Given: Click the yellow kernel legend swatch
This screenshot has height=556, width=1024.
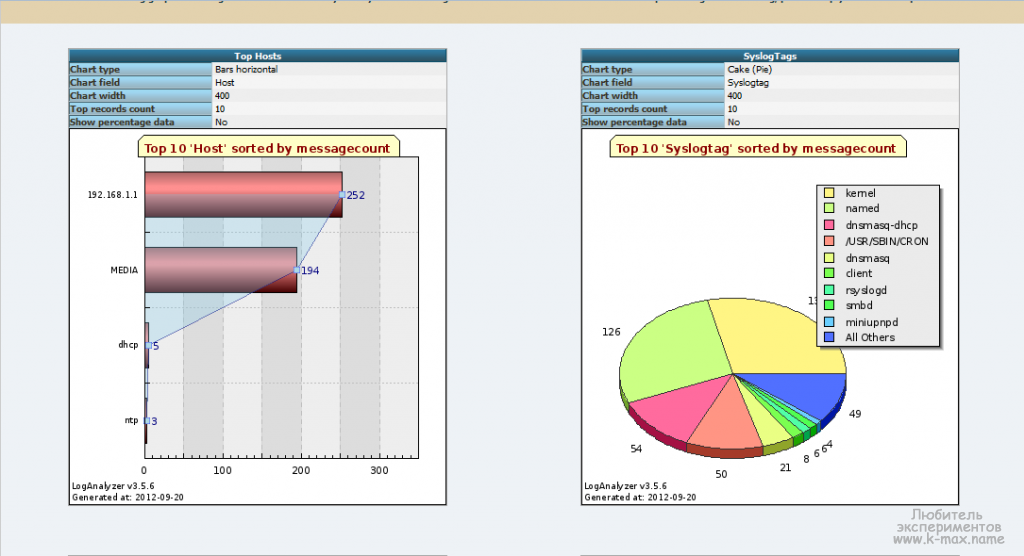Looking at the screenshot, I should point(828,193).
